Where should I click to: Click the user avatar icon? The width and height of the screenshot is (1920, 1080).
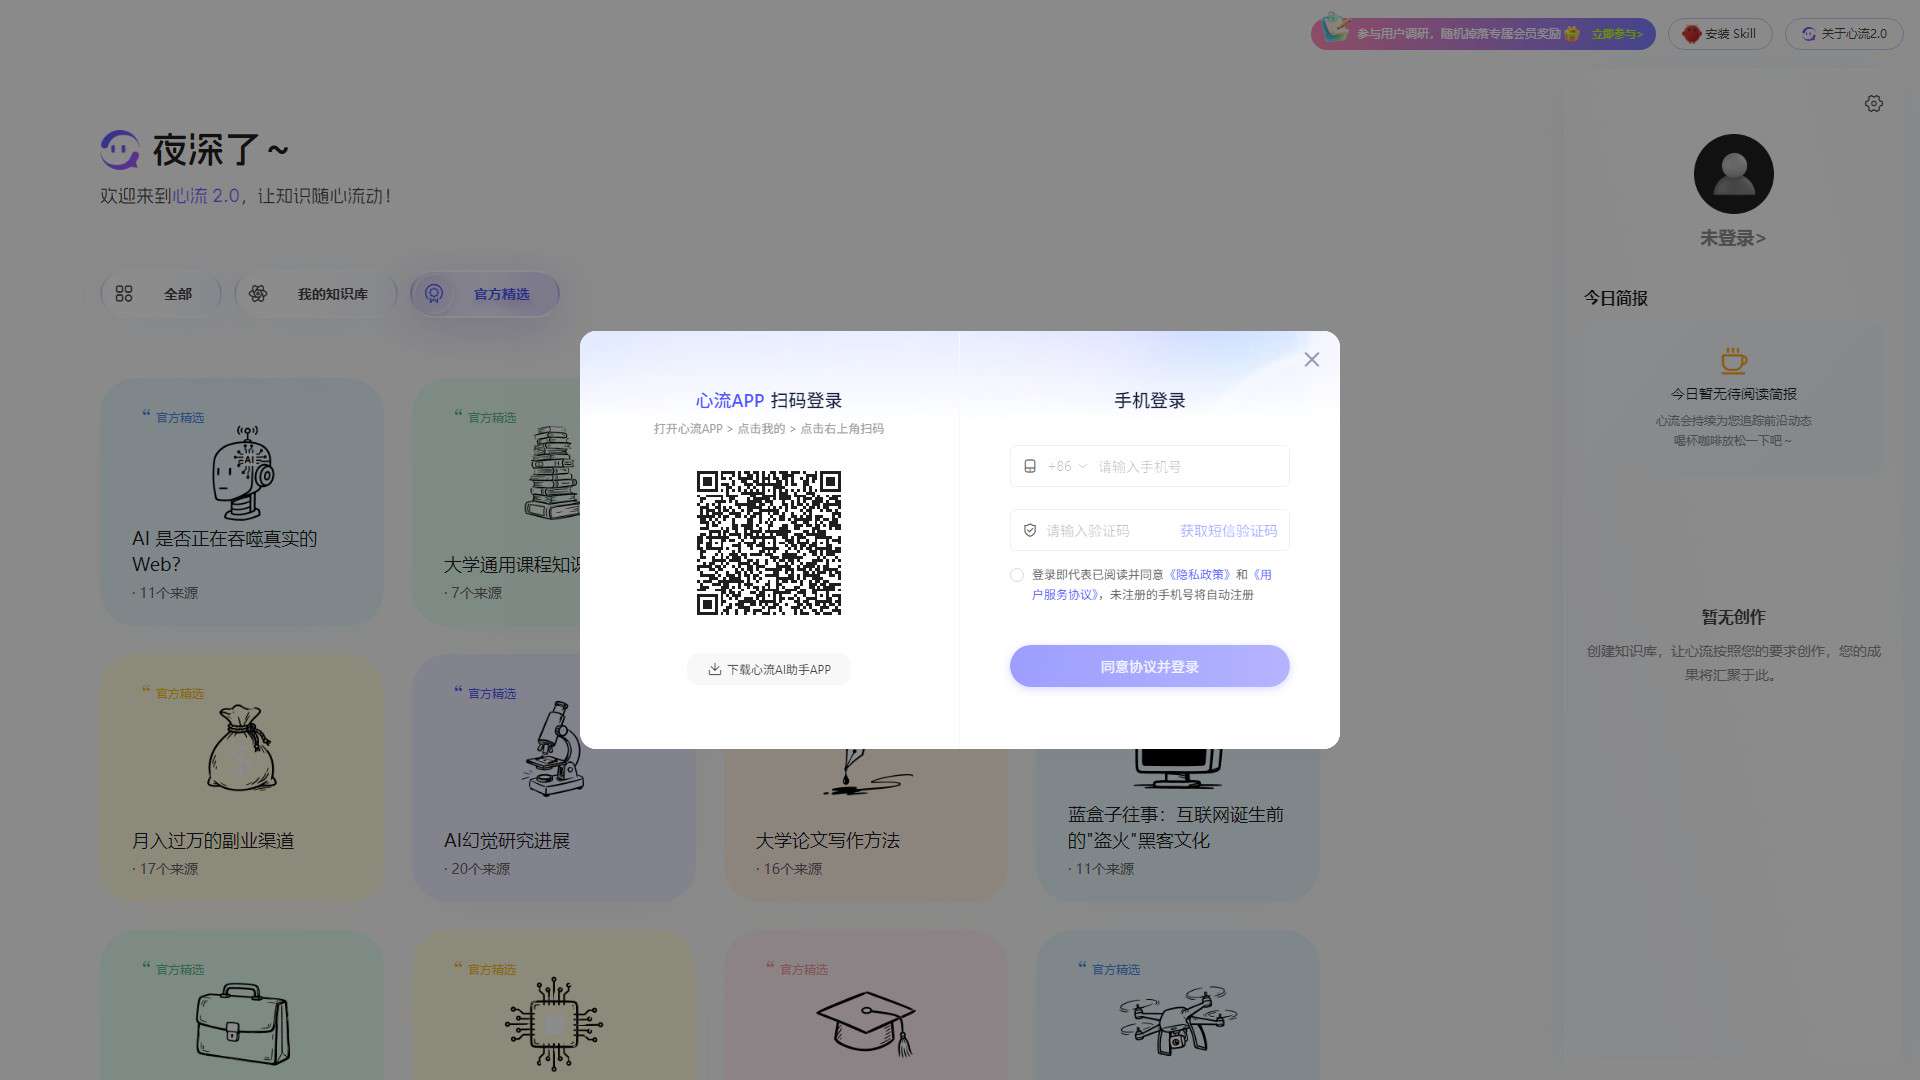coord(1734,174)
